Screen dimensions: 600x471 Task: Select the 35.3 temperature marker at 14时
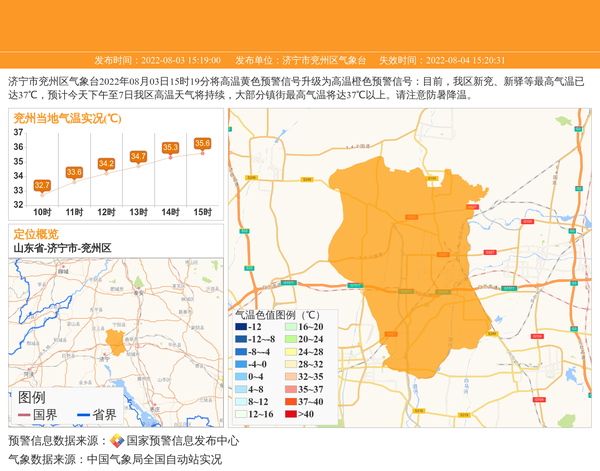tap(170, 147)
